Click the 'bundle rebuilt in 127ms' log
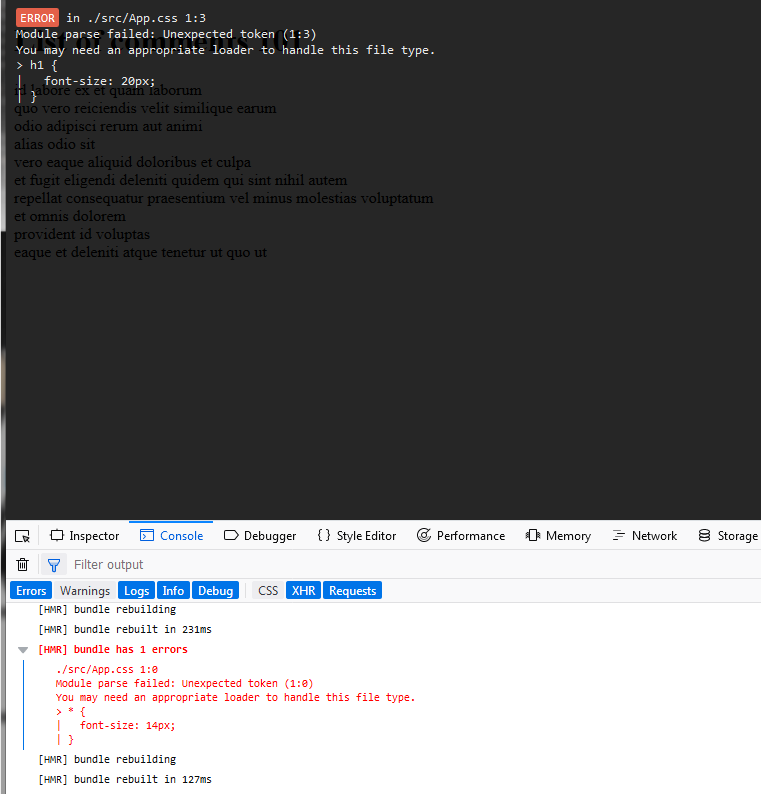This screenshot has height=794, width=761. (x=125, y=779)
